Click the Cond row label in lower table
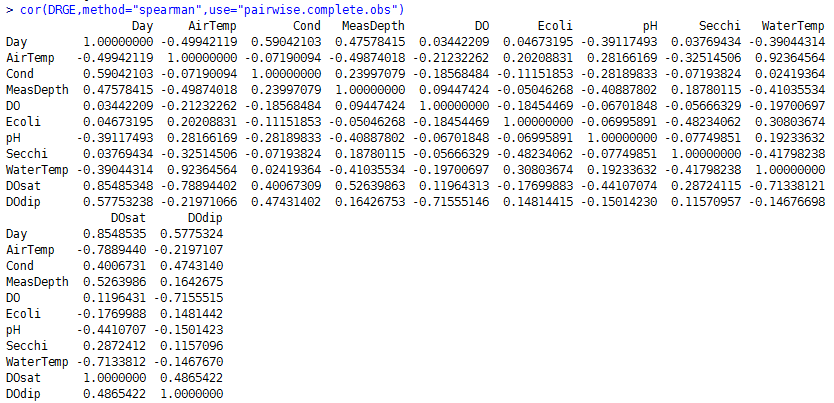This screenshot has width=834, height=403. 20,265
